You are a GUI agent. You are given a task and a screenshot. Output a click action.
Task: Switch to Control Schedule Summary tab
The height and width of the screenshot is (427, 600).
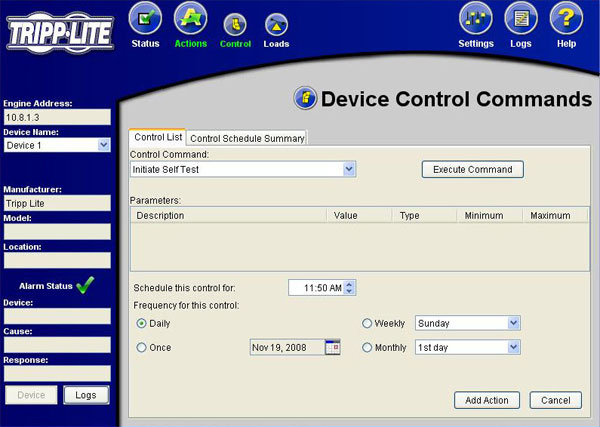click(x=247, y=138)
